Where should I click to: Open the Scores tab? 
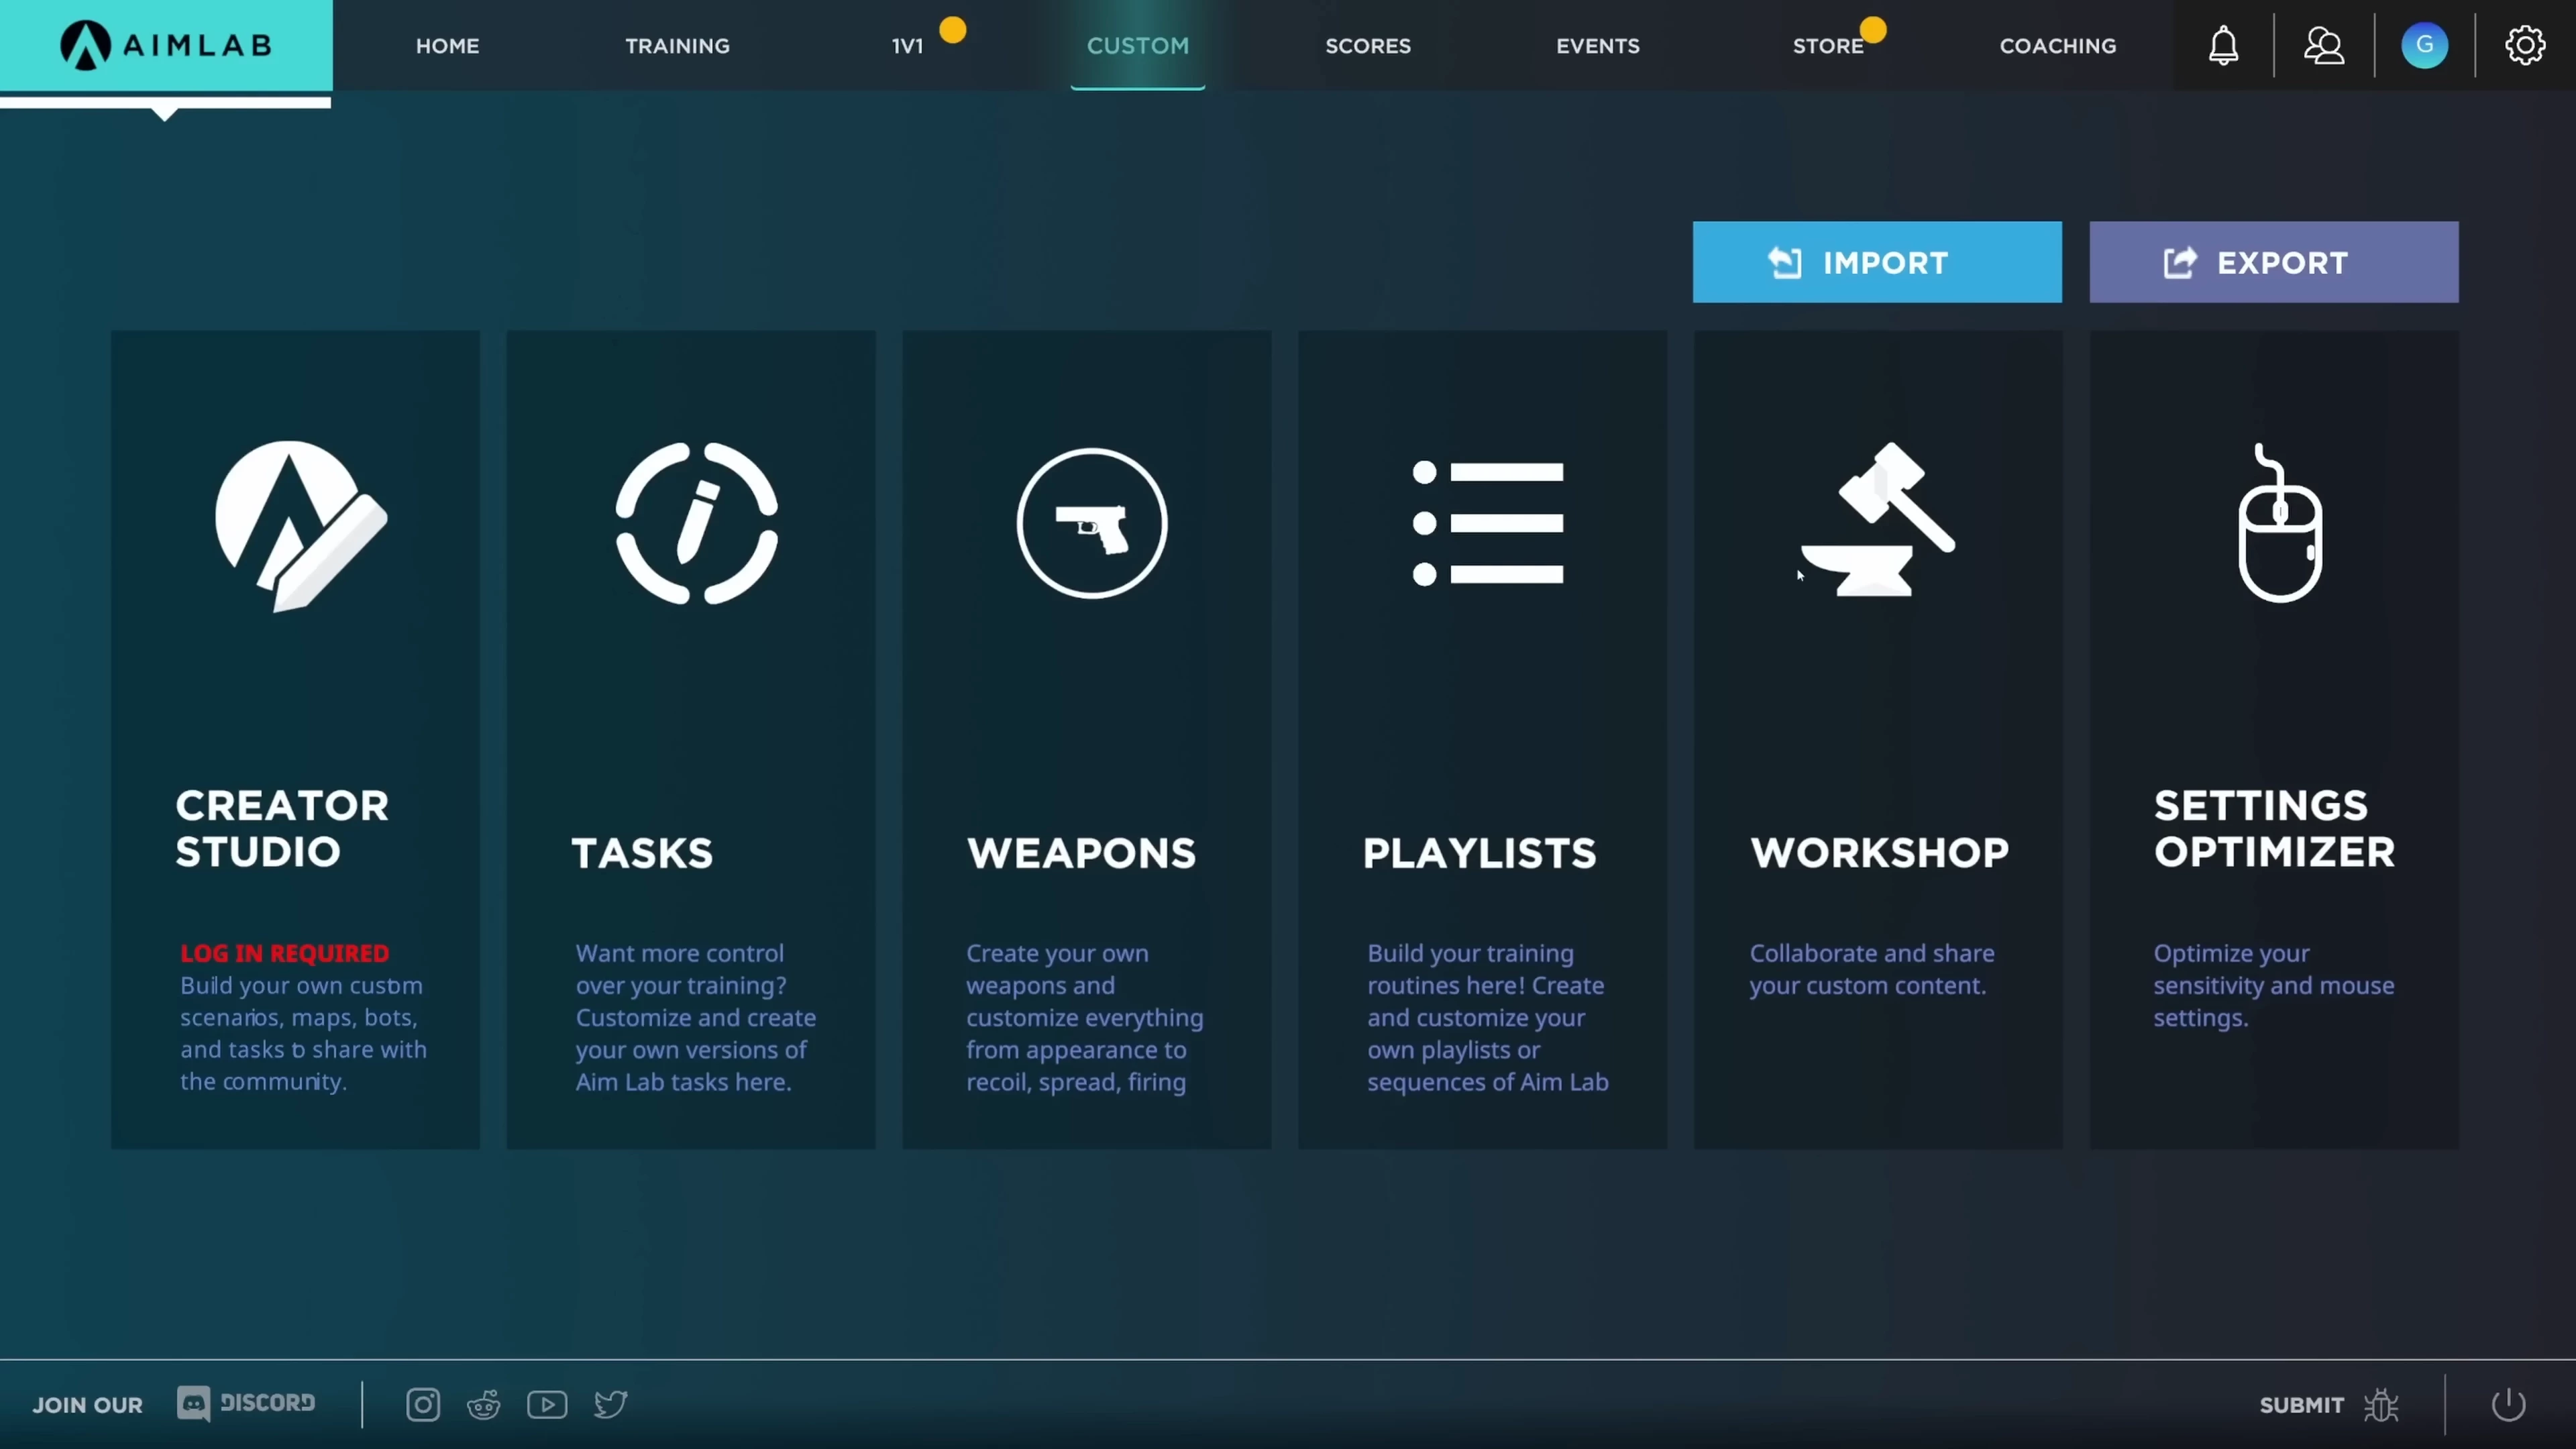[x=1368, y=46]
